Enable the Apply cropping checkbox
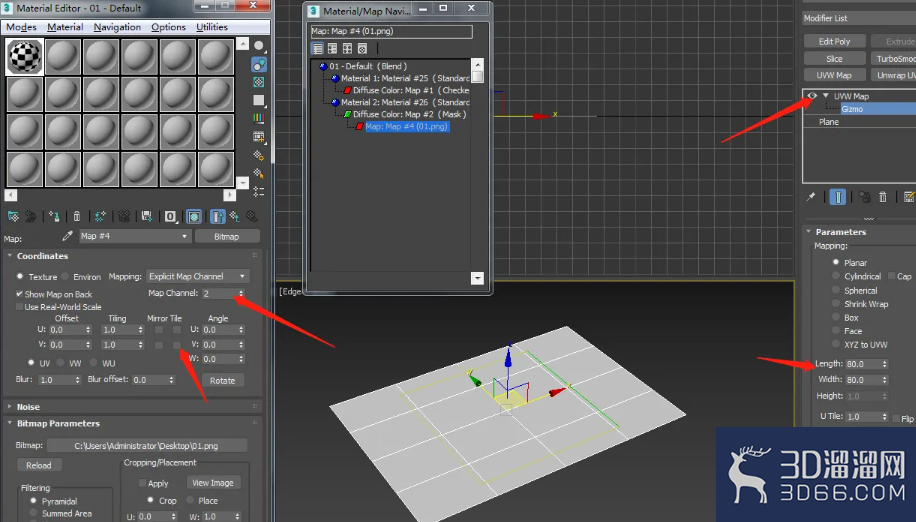Viewport: 916px width, 522px height. [142, 483]
